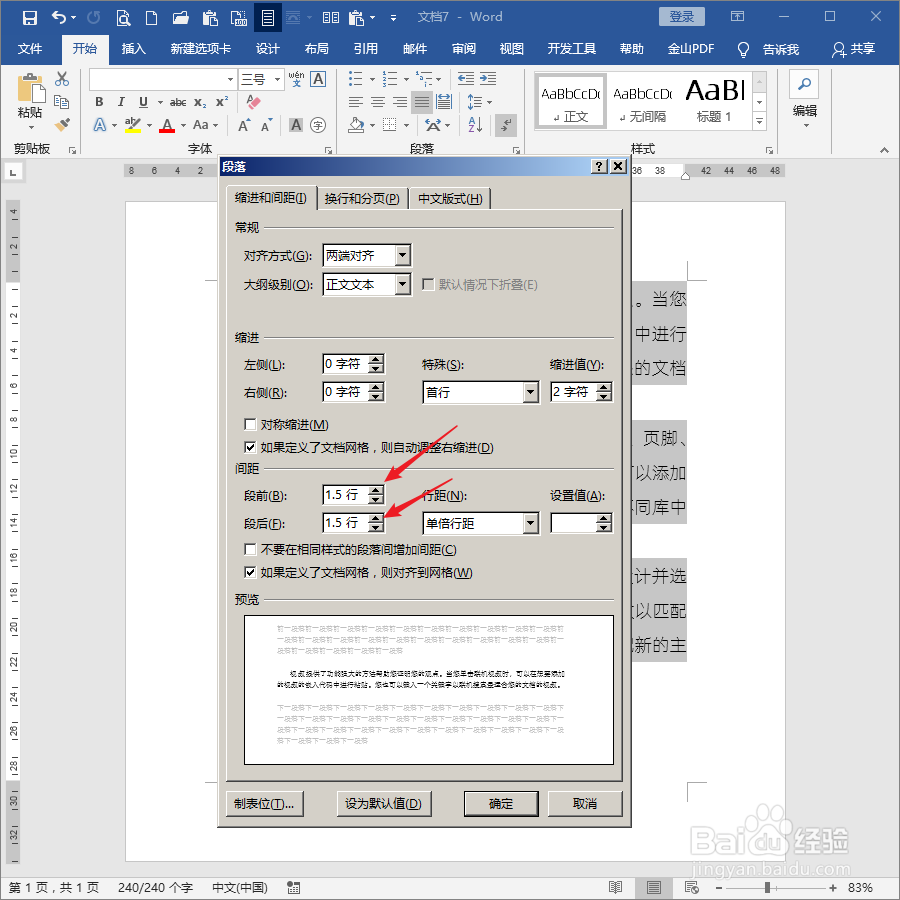The width and height of the screenshot is (900, 900).
Task: Increase 段前 spacing with up stepper
Action: [x=376, y=490]
